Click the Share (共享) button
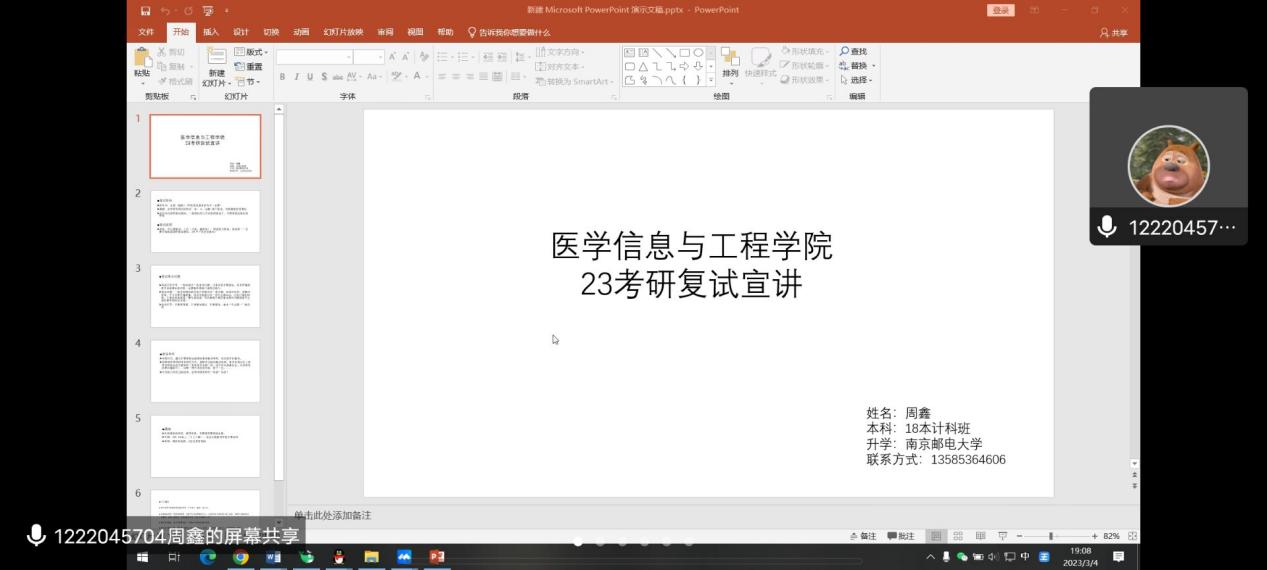1267x570 pixels. tap(1113, 32)
